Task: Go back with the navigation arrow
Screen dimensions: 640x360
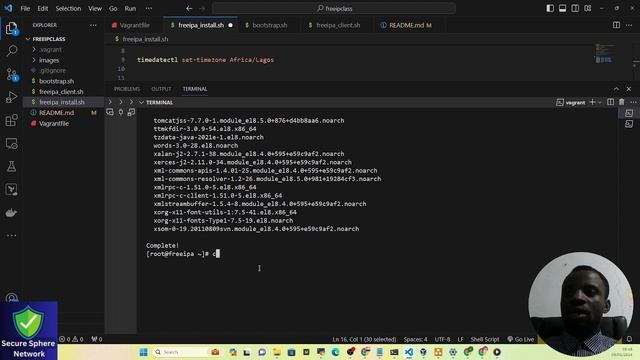Action: [x=189, y=8]
